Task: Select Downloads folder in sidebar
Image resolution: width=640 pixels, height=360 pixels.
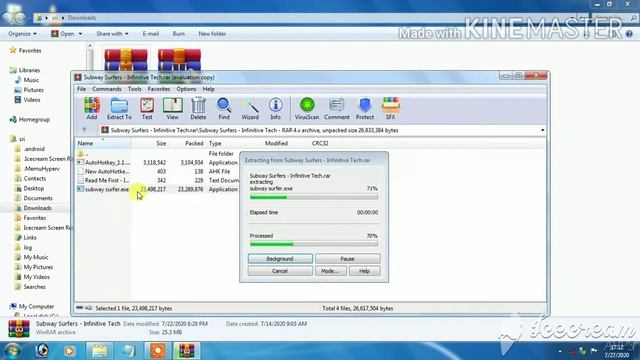Action: [x=33, y=208]
